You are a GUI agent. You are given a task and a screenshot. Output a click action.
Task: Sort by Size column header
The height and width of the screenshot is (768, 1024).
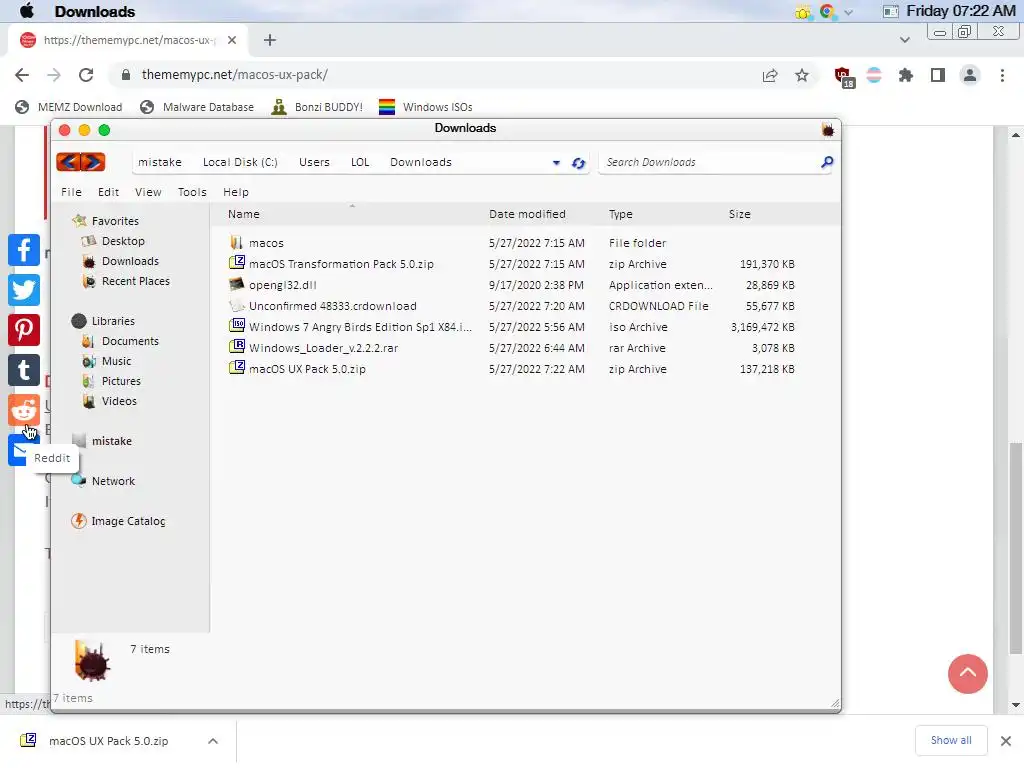pyautogui.click(x=739, y=214)
